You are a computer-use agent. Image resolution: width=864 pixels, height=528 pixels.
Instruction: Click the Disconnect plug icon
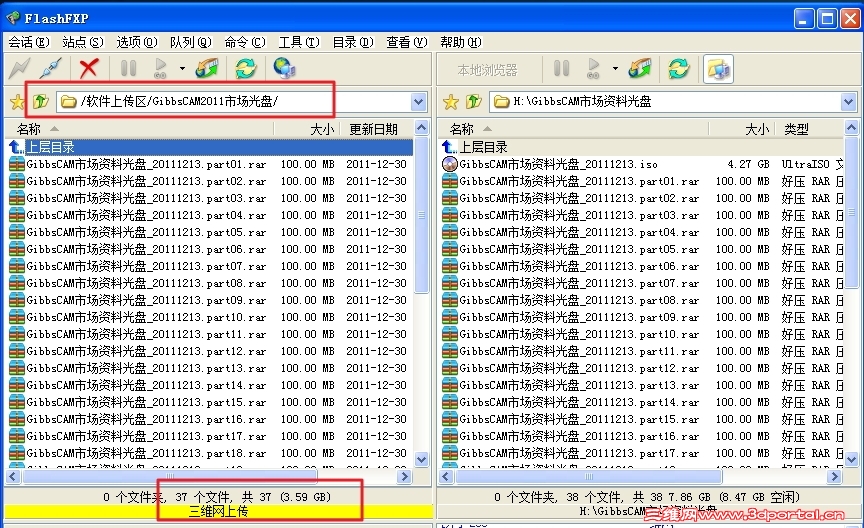tap(51, 68)
